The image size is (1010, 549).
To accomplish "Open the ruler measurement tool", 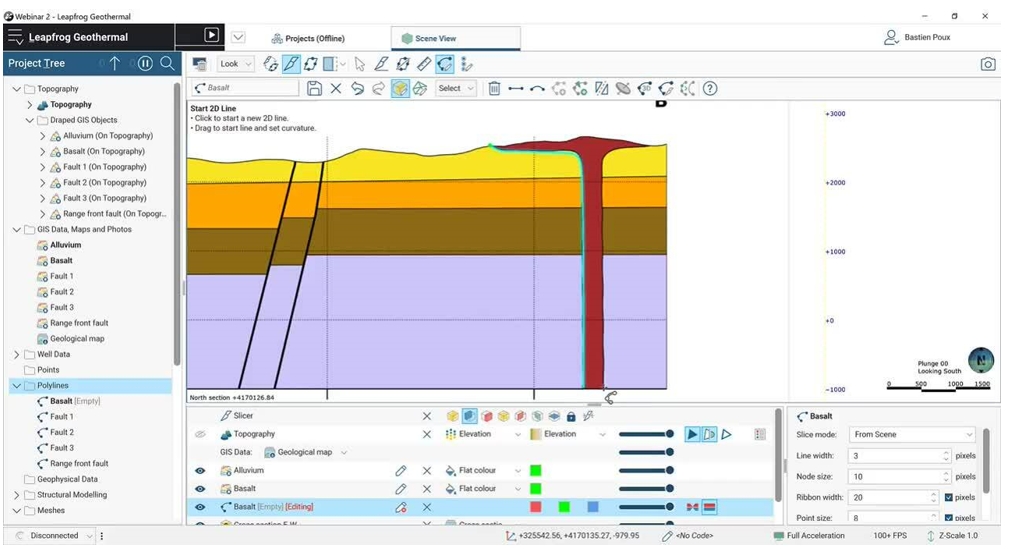I will point(424,64).
